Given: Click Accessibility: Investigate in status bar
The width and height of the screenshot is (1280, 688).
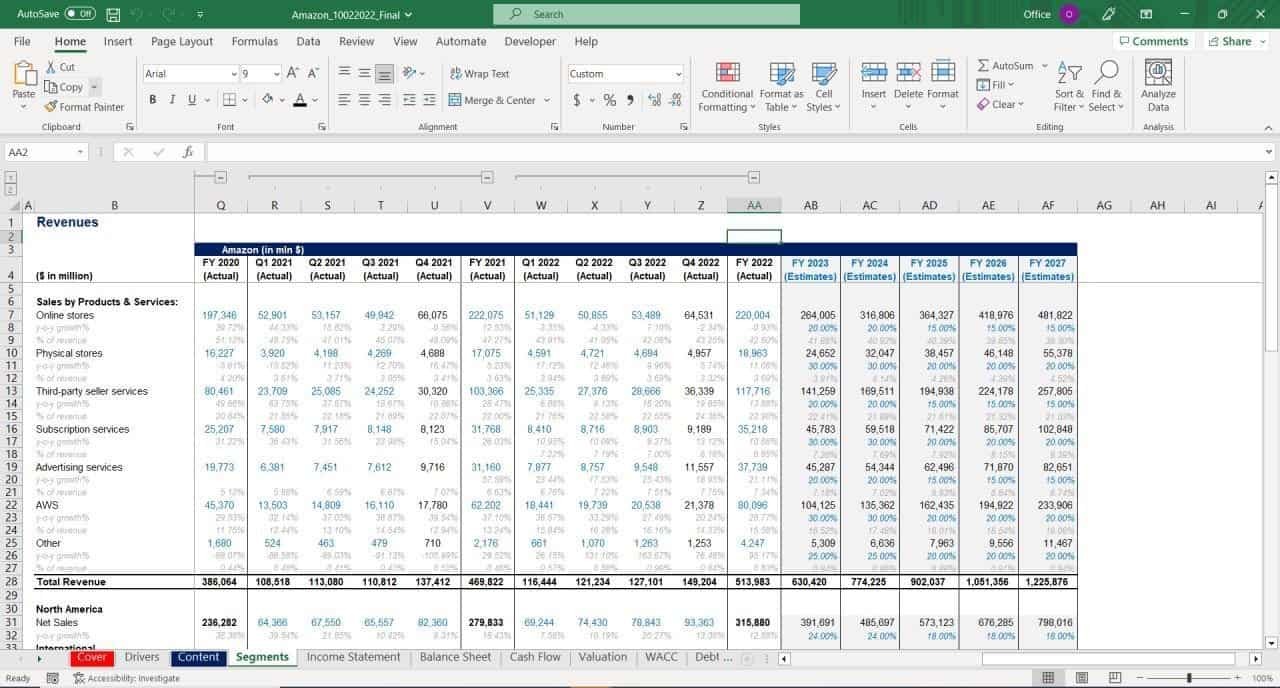Looking at the screenshot, I should point(126,678).
